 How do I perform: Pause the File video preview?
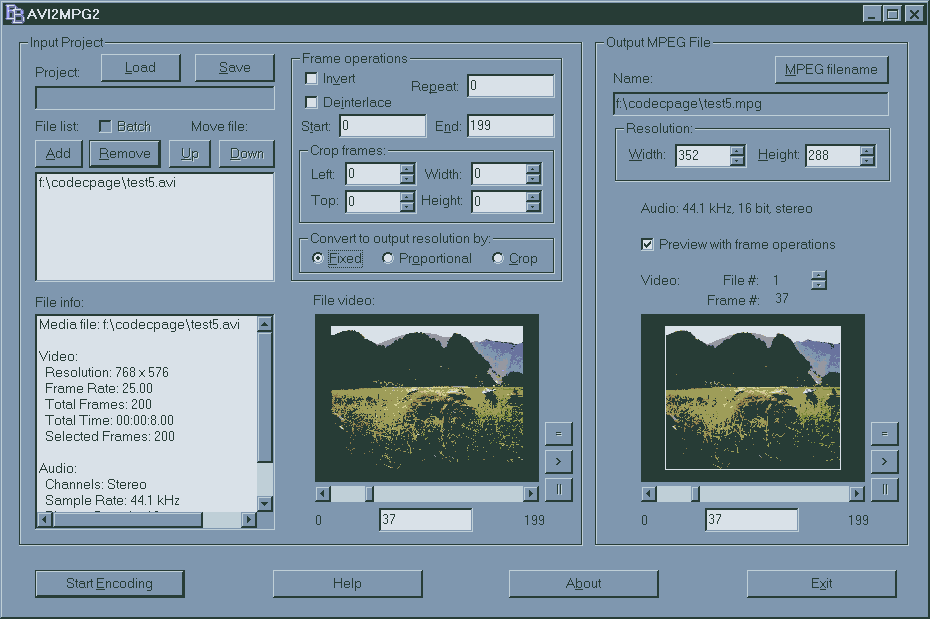[558, 490]
